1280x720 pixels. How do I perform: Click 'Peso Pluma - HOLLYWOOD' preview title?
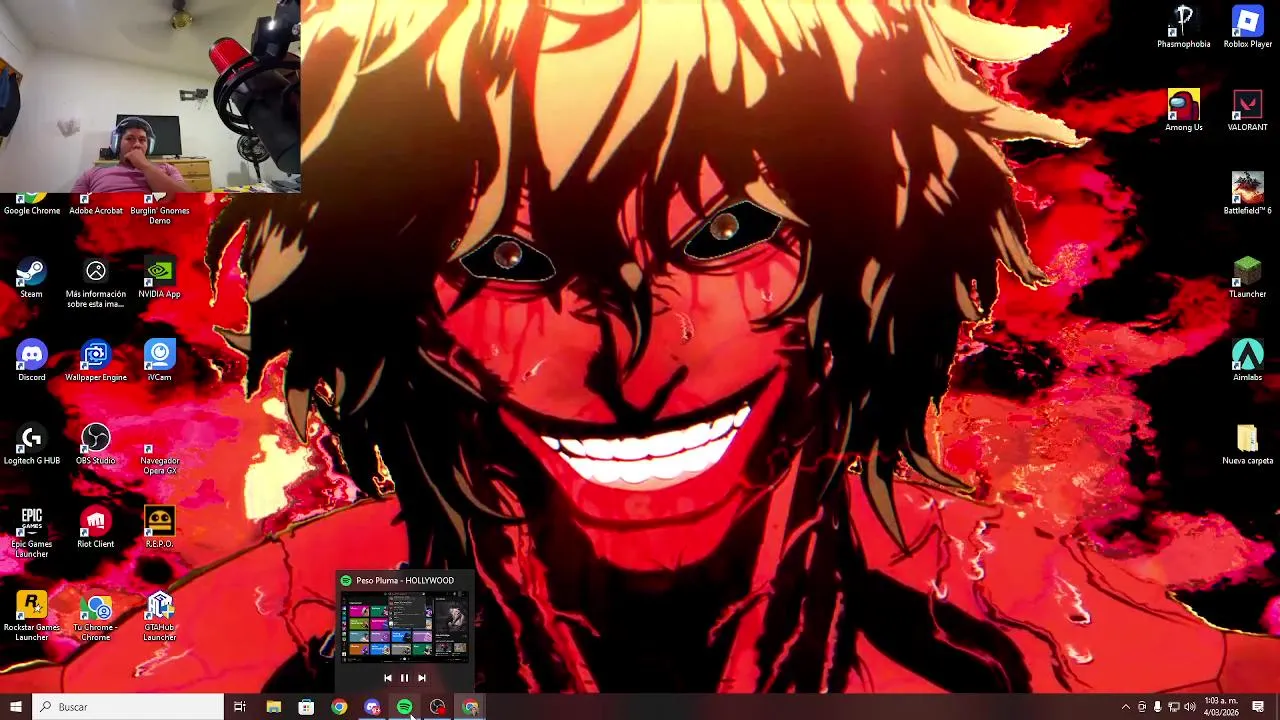coord(405,580)
